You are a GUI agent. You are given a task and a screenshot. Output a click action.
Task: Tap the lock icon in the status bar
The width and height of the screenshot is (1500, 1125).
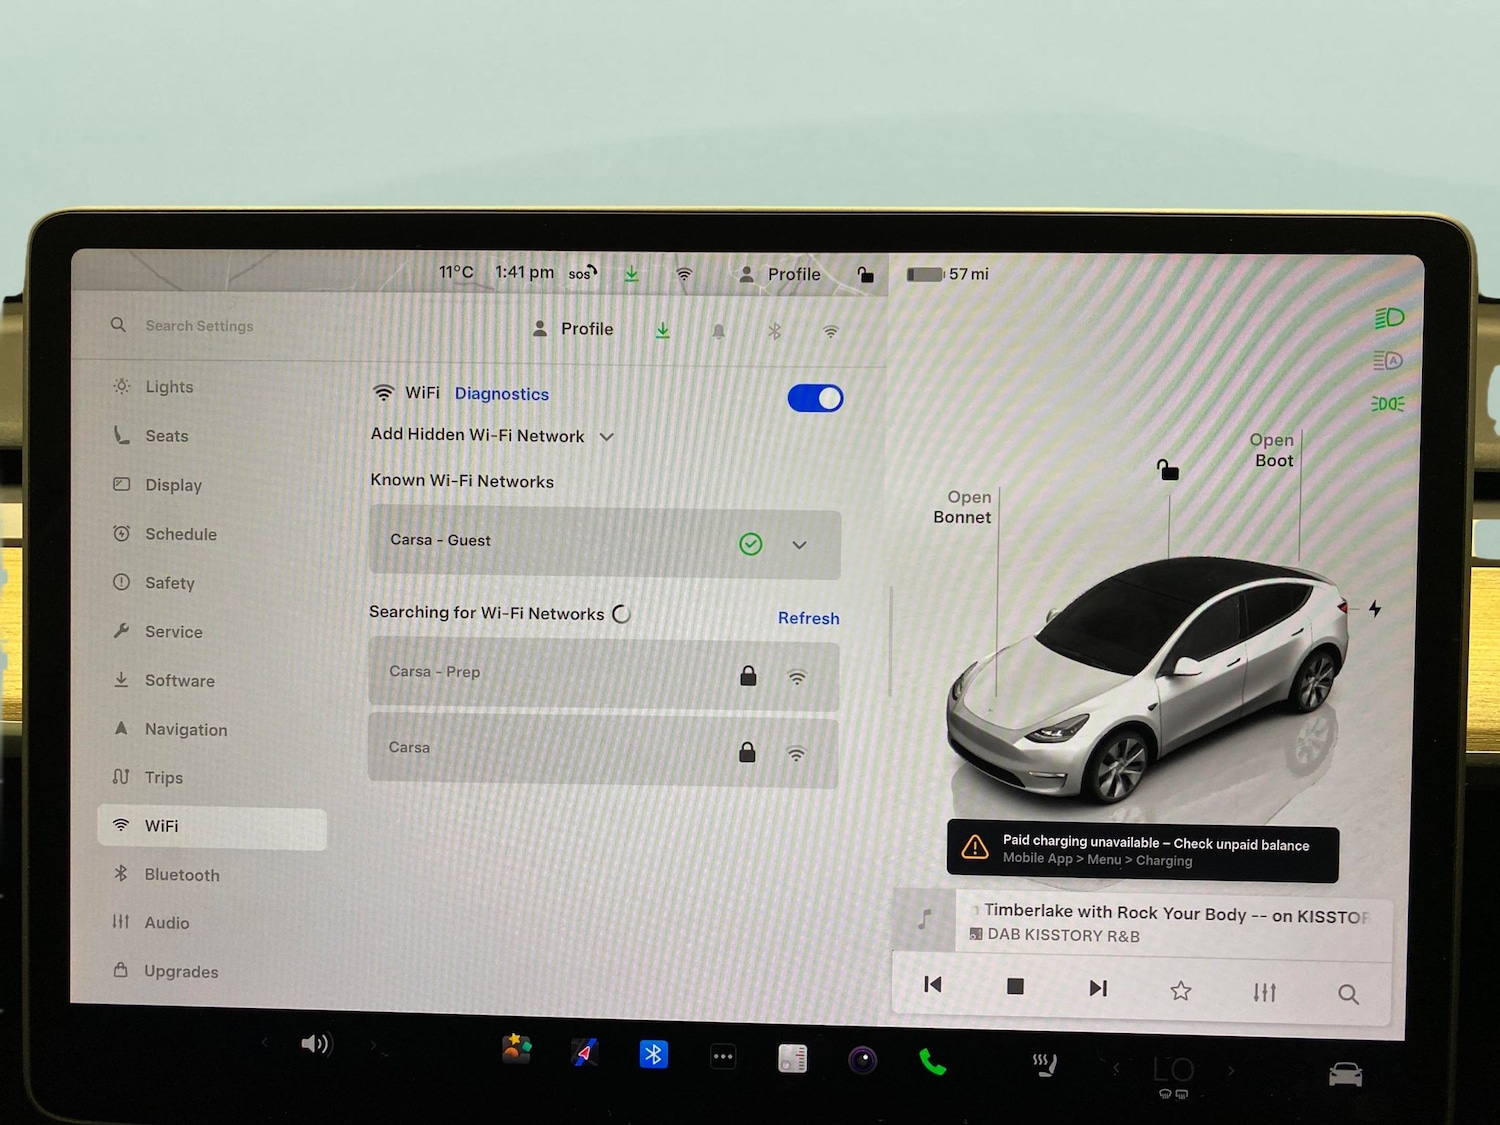tap(866, 274)
